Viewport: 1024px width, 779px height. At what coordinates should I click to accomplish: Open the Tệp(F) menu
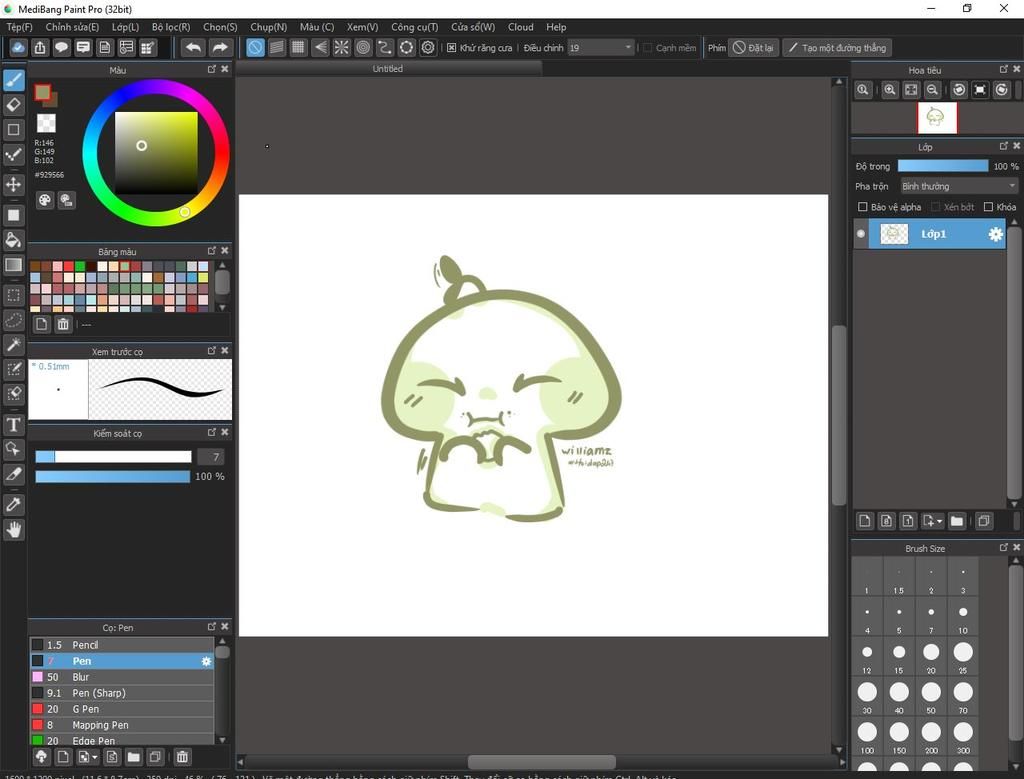click(20, 27)
